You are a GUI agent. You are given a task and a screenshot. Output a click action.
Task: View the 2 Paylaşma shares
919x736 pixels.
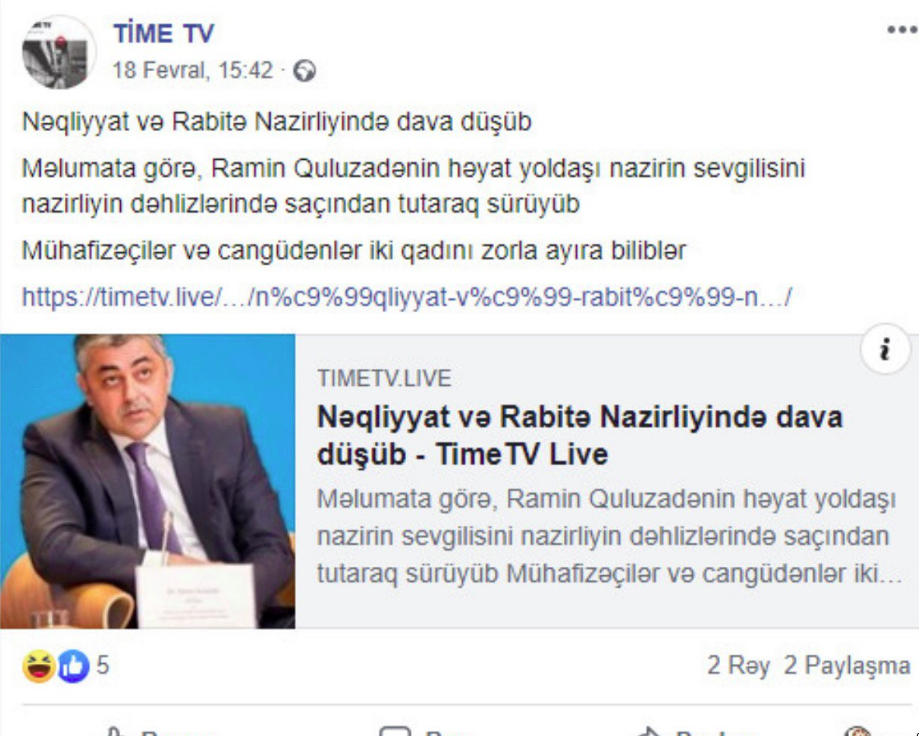(847, 666)
